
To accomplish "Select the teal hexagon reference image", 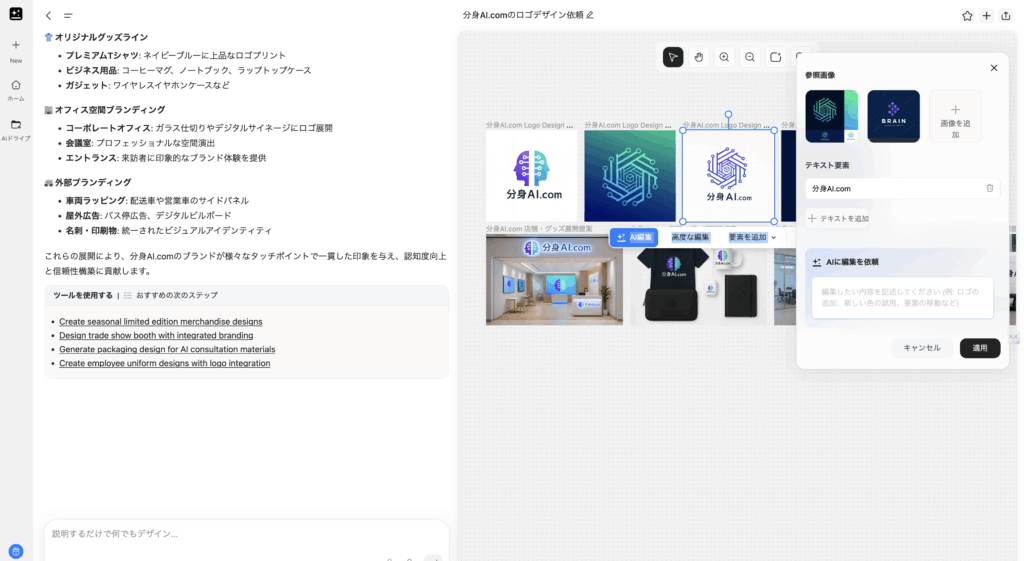I will click(x=831, y=116).
